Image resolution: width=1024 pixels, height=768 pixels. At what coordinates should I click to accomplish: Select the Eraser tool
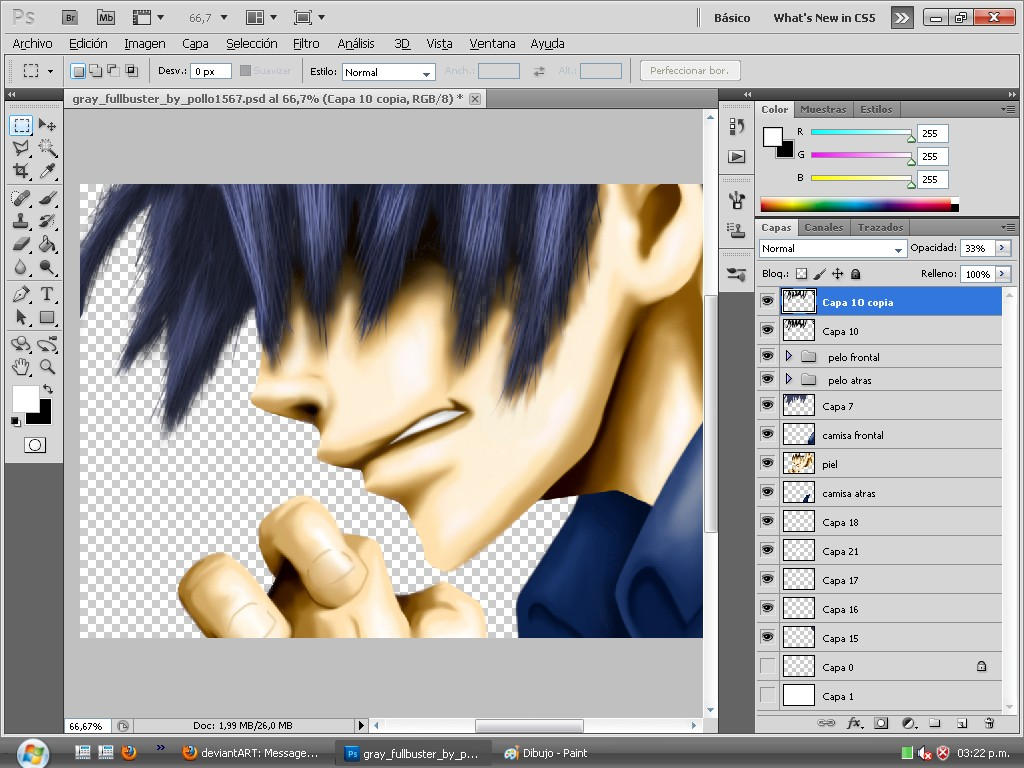[22, 244]
